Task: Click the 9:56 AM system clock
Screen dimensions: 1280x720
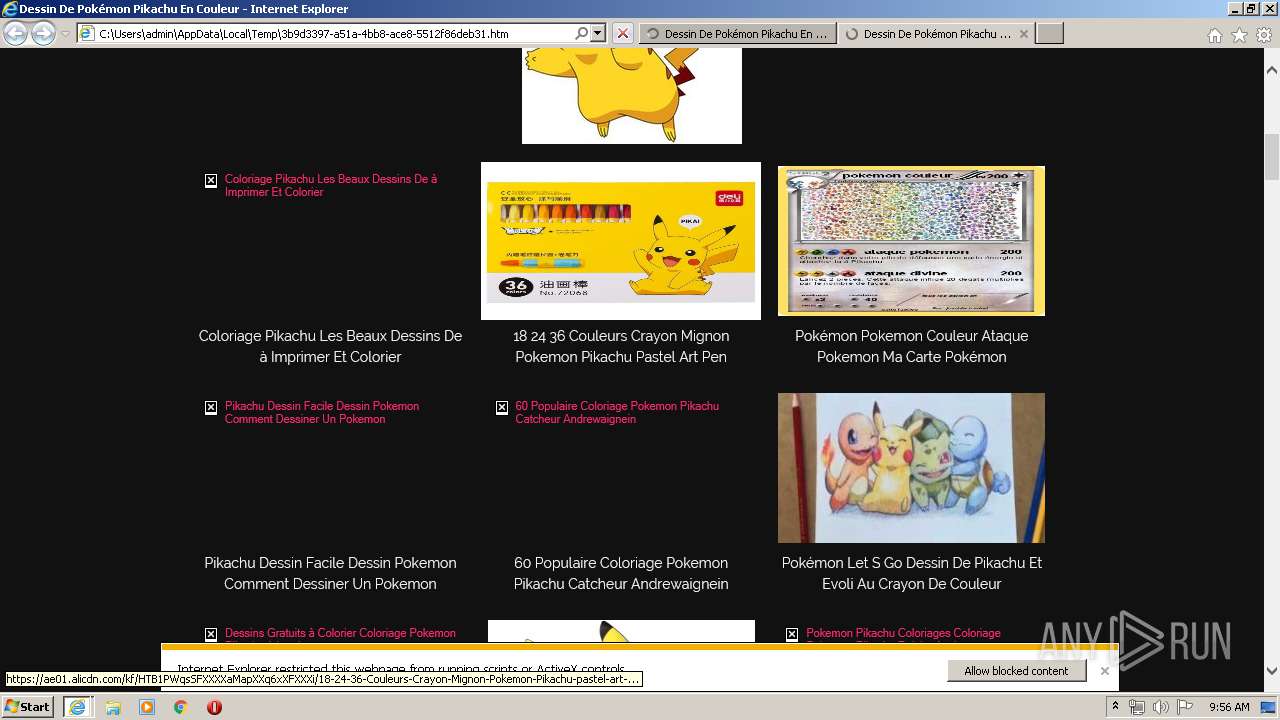Action: point(1229,707)
